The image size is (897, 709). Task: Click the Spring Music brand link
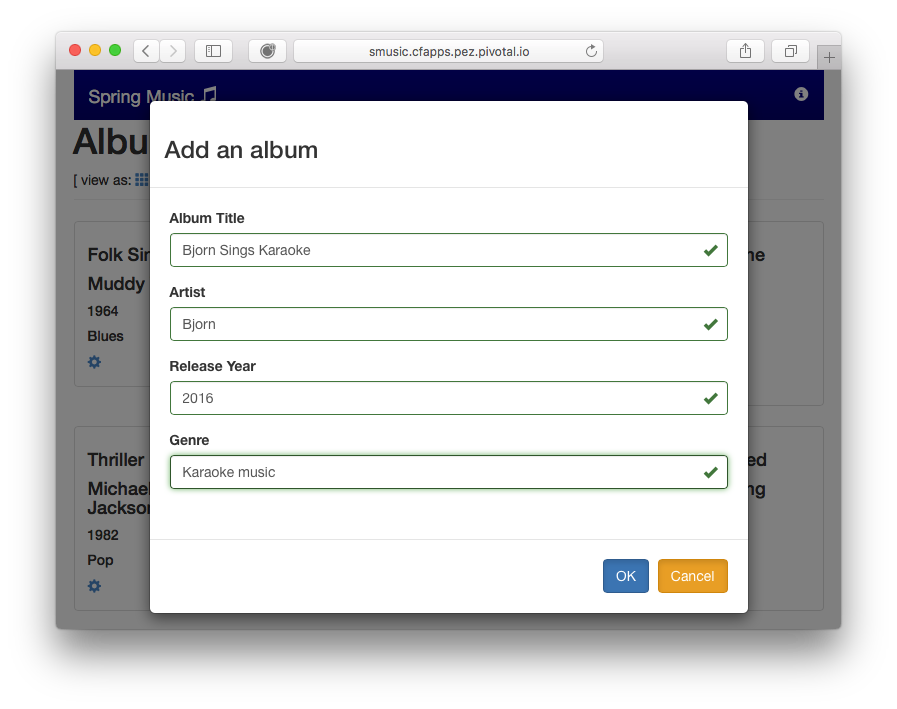point(152,96)
